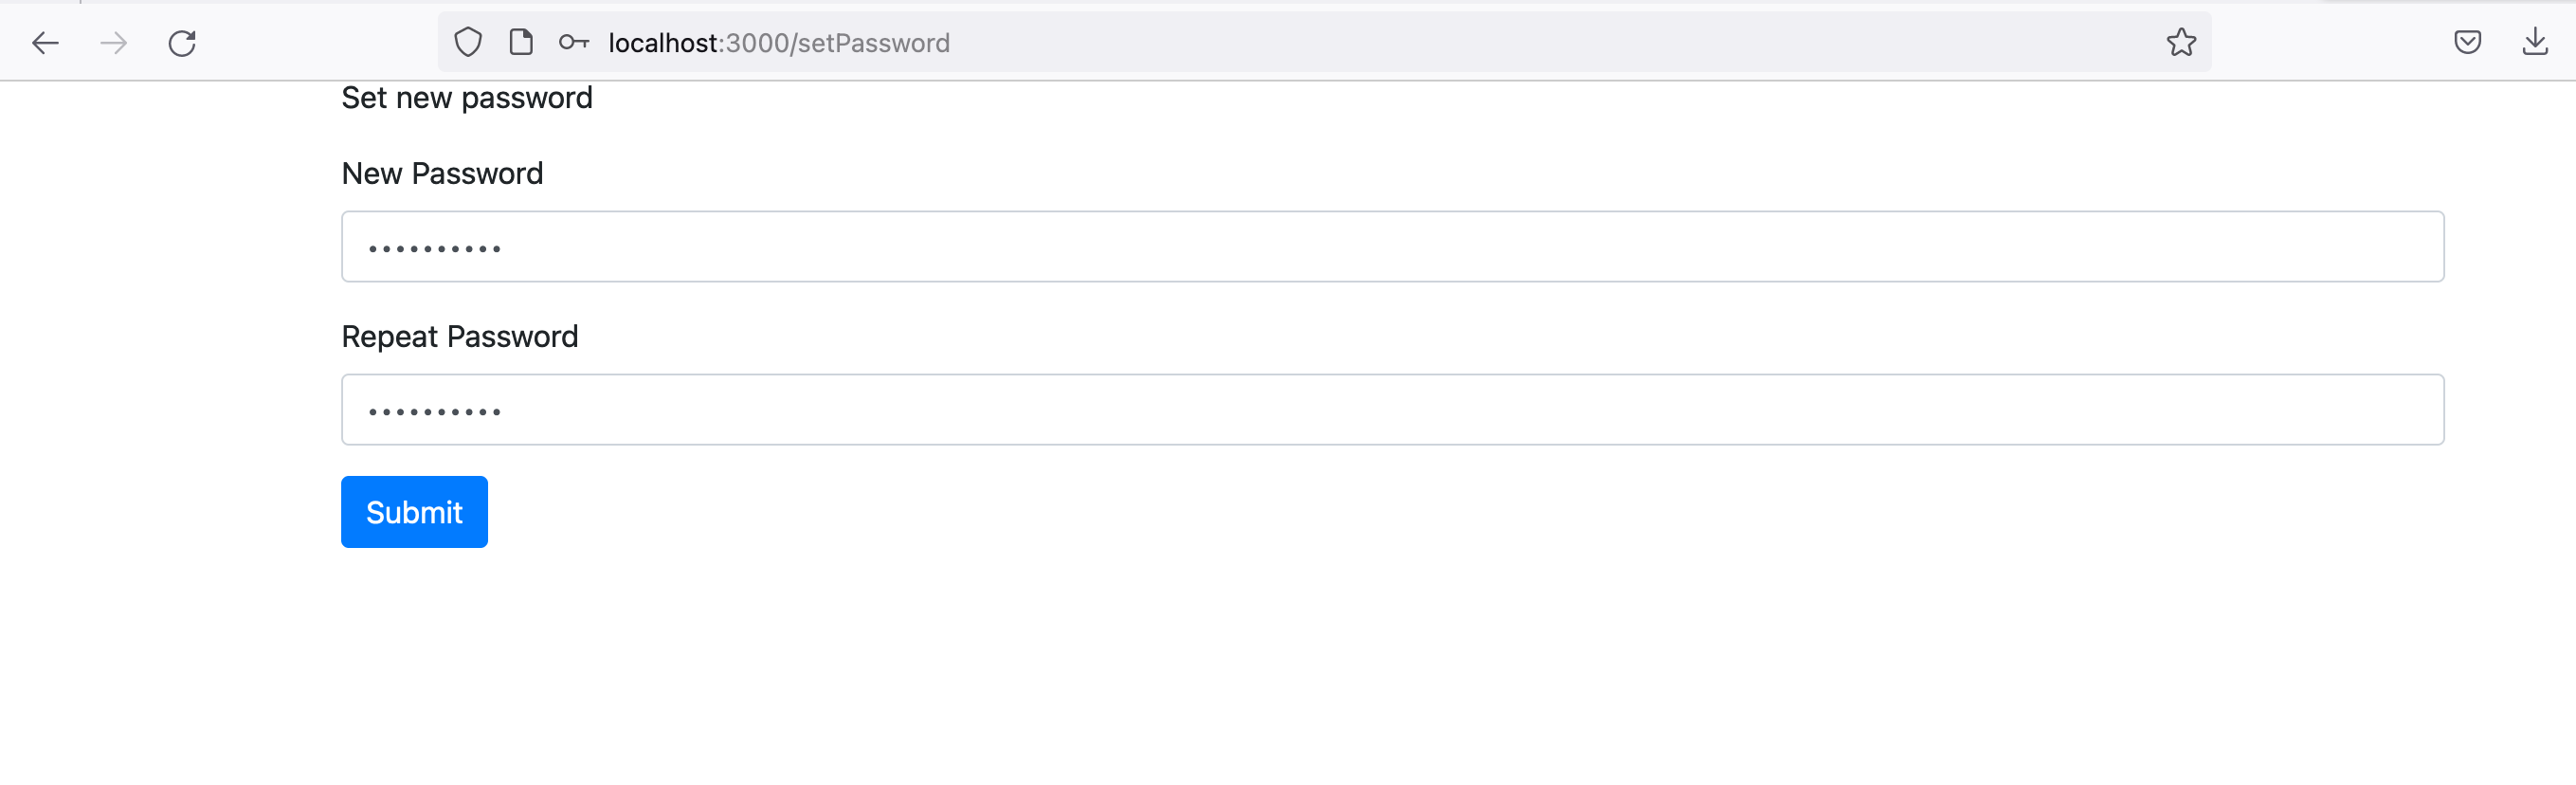
Task: Click the masked dots in Repeat Password
Action: [434, 411]
